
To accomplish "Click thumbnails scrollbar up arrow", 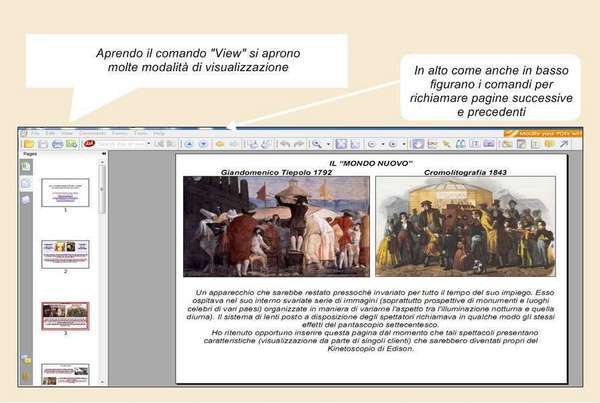I will pos(102,162).
